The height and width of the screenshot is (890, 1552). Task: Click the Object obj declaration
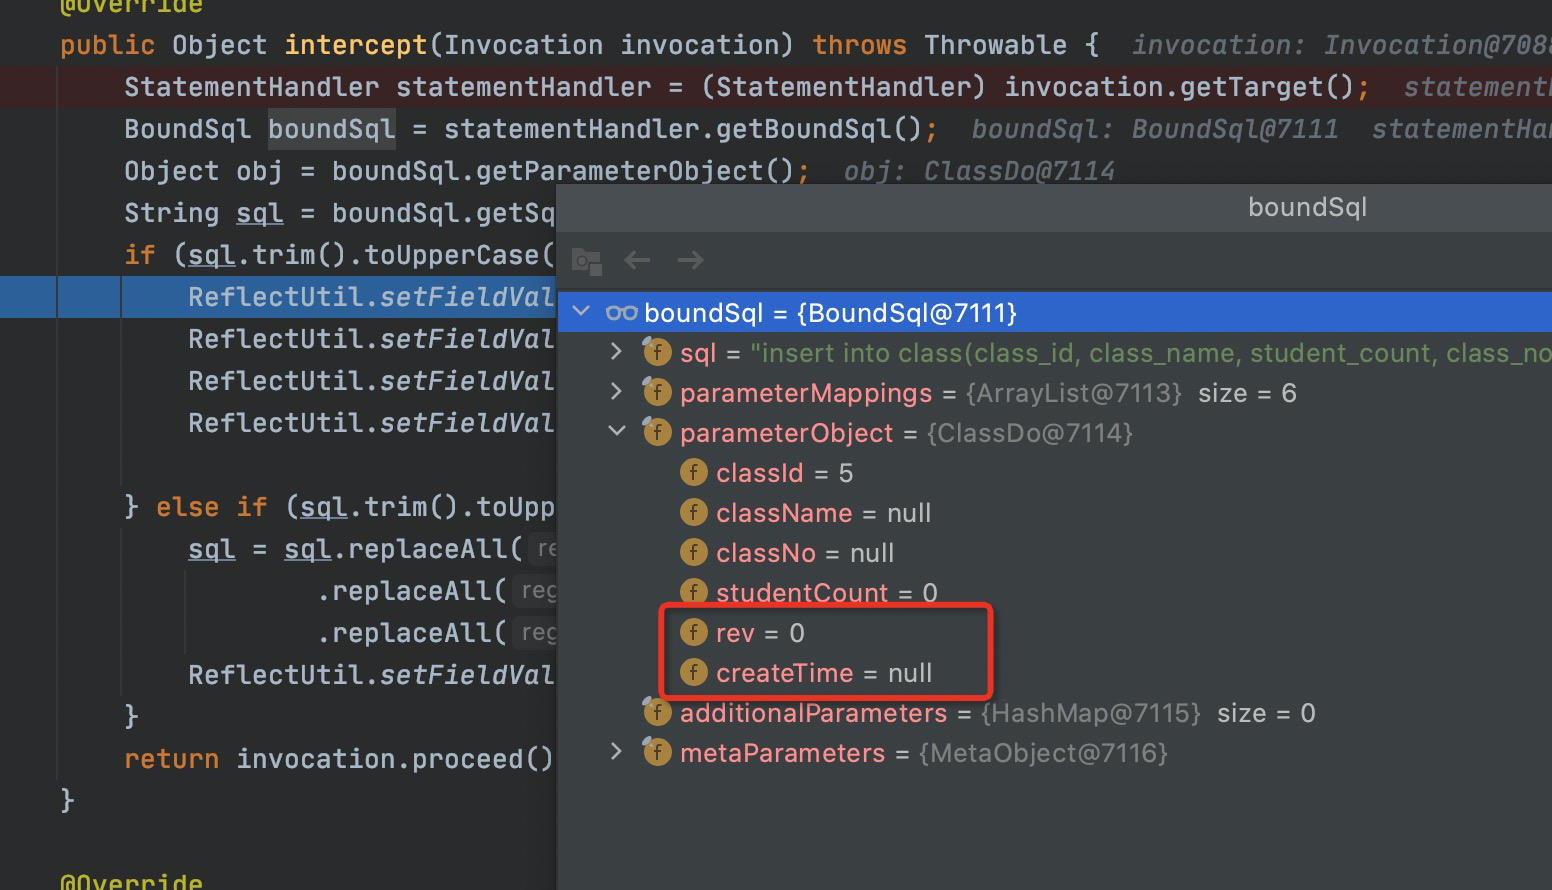pos(204,171)
